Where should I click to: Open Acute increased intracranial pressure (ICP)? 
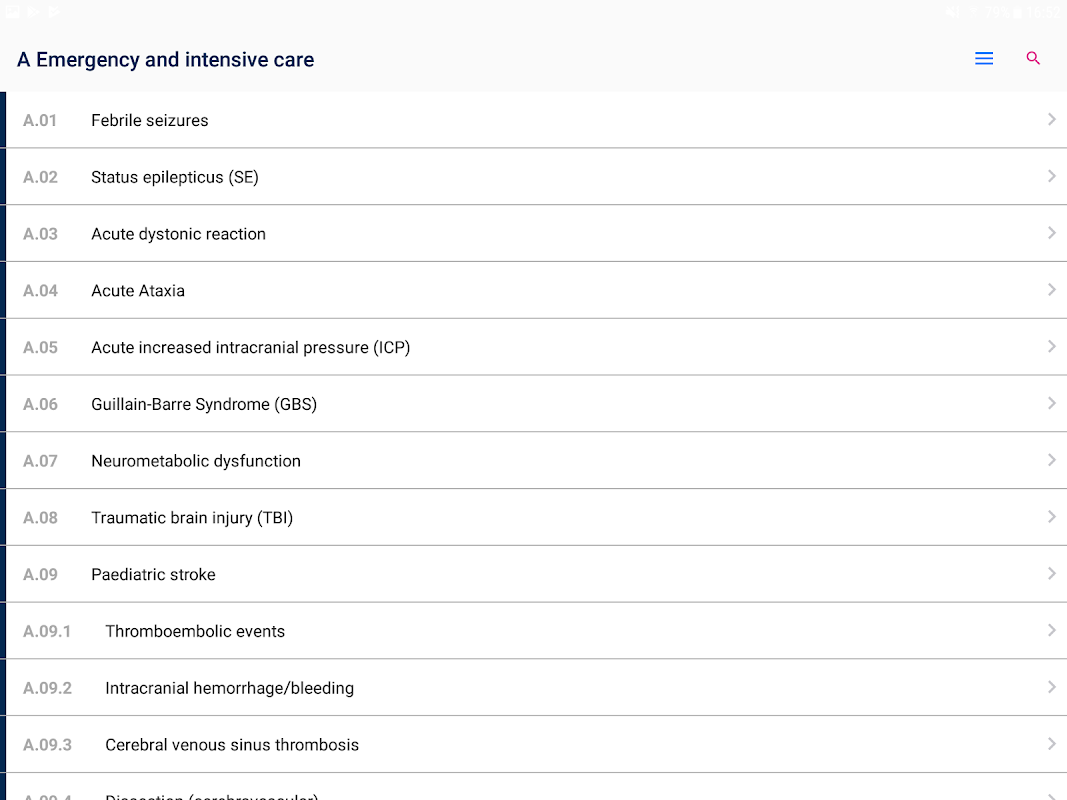click(250, 348)
